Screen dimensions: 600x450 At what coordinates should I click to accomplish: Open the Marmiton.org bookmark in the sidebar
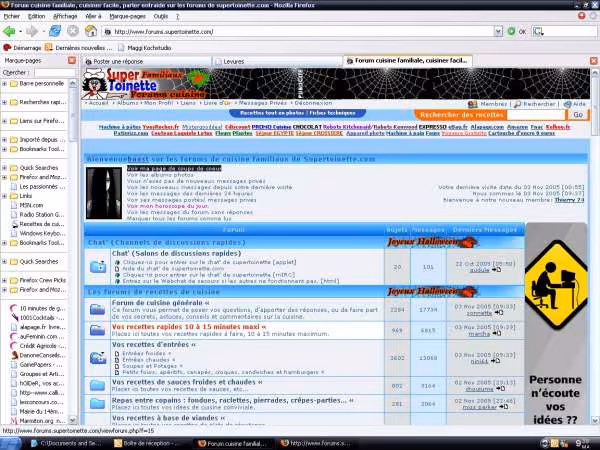pos(37,421)
